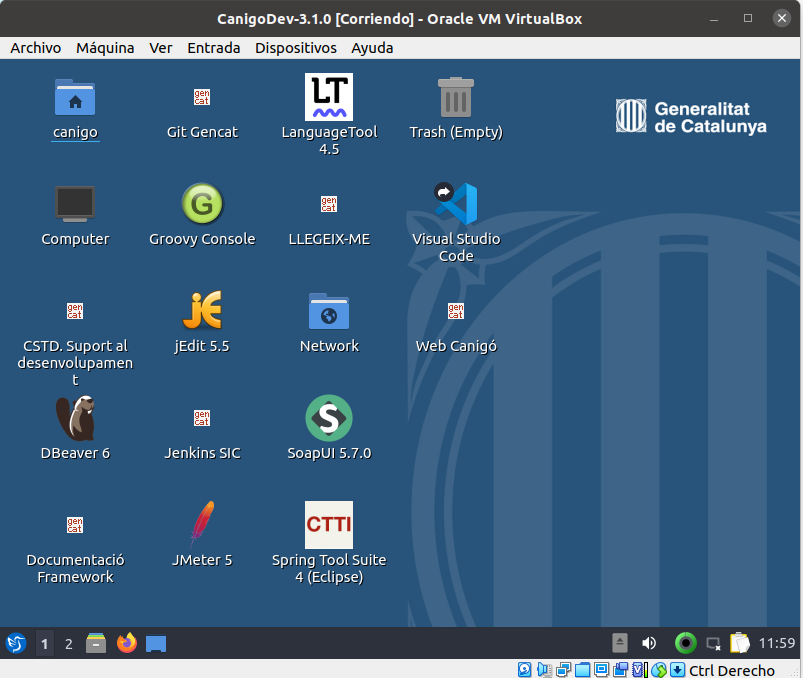
Task: Launch Spring Tool Suite 4 (Eclipse)
Action: 329,525
